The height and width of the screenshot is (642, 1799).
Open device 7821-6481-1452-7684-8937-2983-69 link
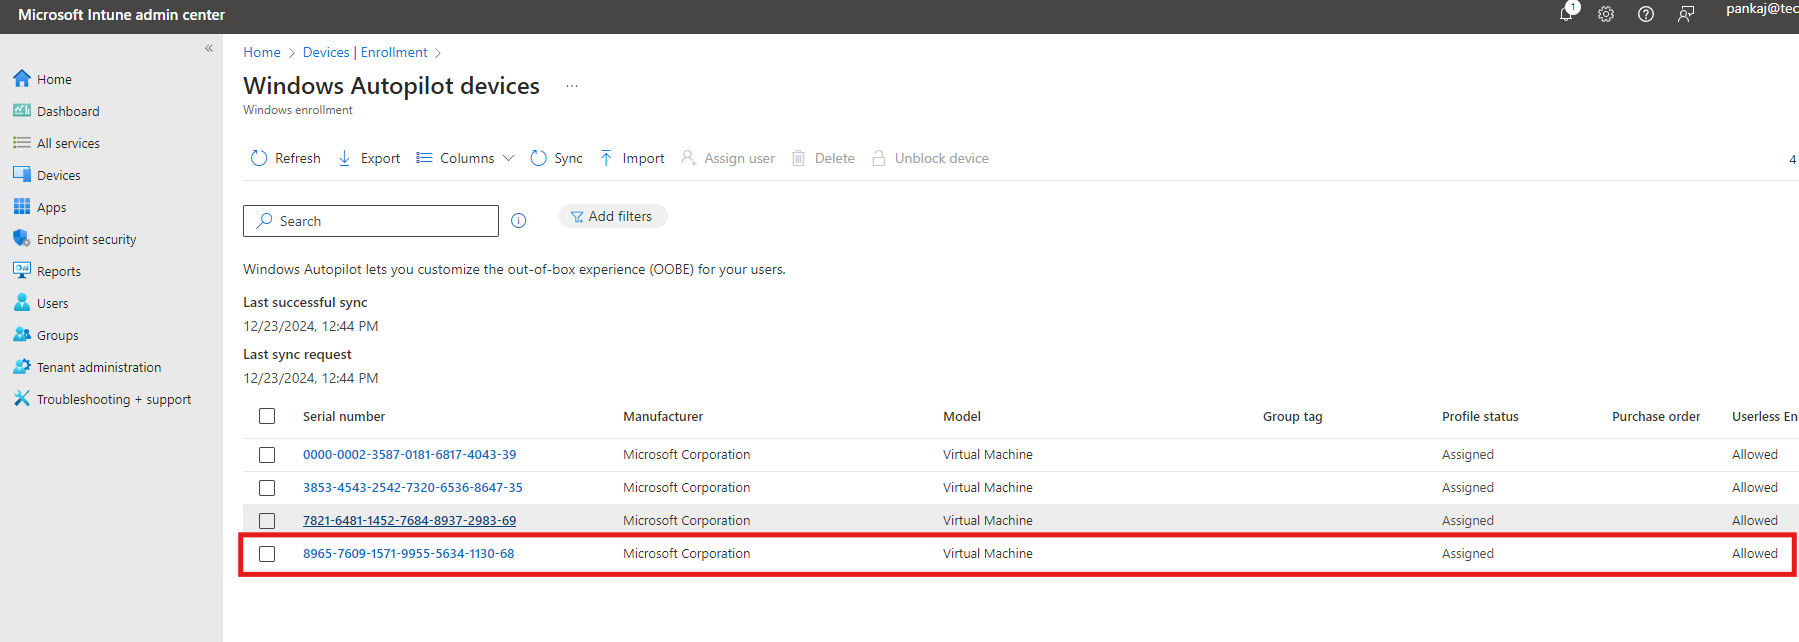(x=409, y=520)
